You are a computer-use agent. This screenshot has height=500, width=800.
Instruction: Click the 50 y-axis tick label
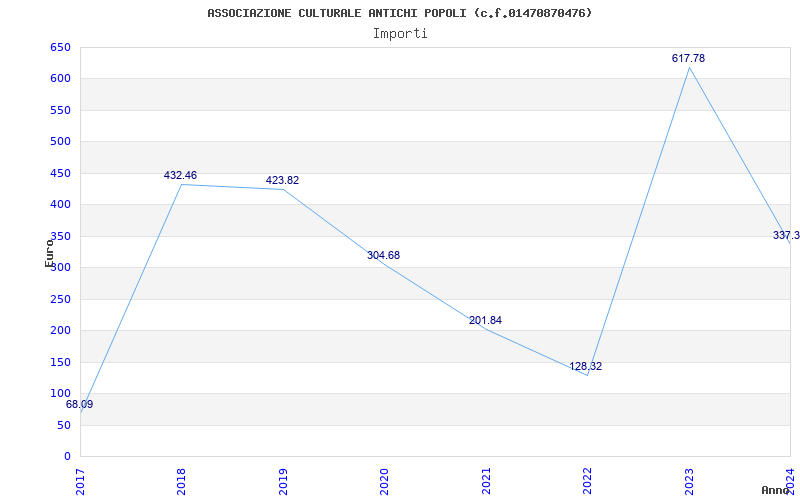pyautogui.click(x=64, y=425)
